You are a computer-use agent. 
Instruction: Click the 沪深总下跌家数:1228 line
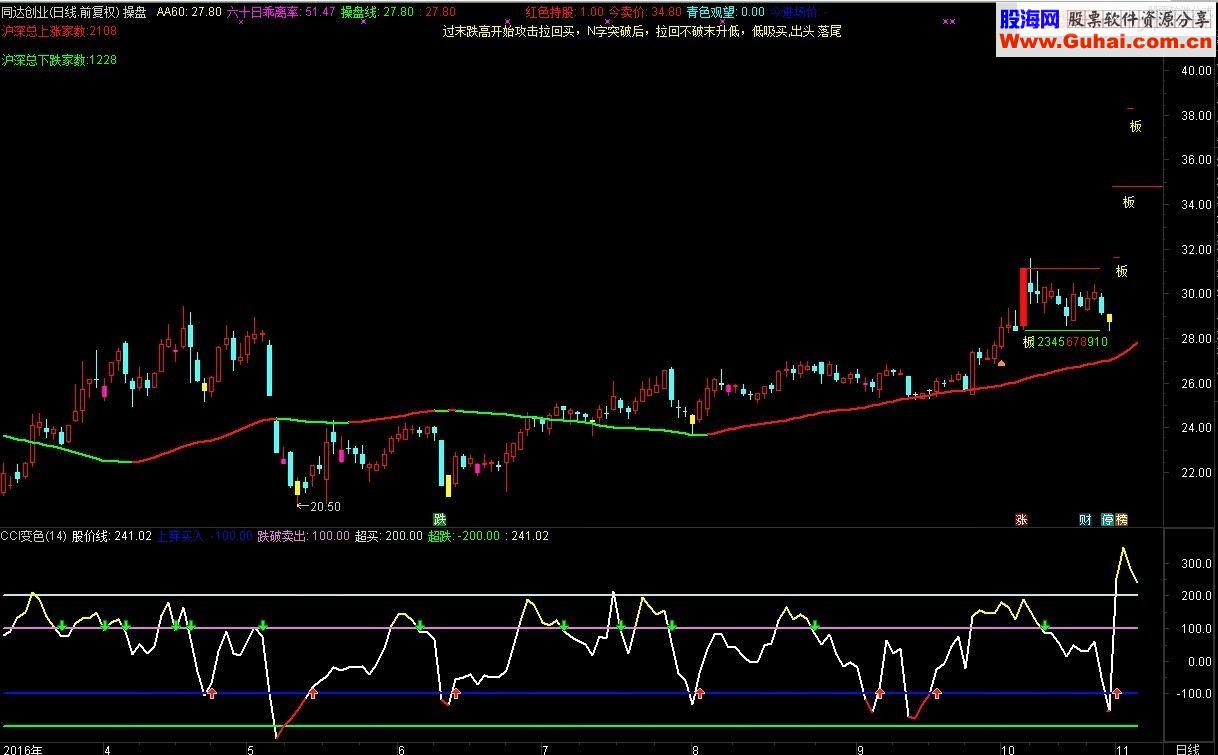tap(59, 60)
